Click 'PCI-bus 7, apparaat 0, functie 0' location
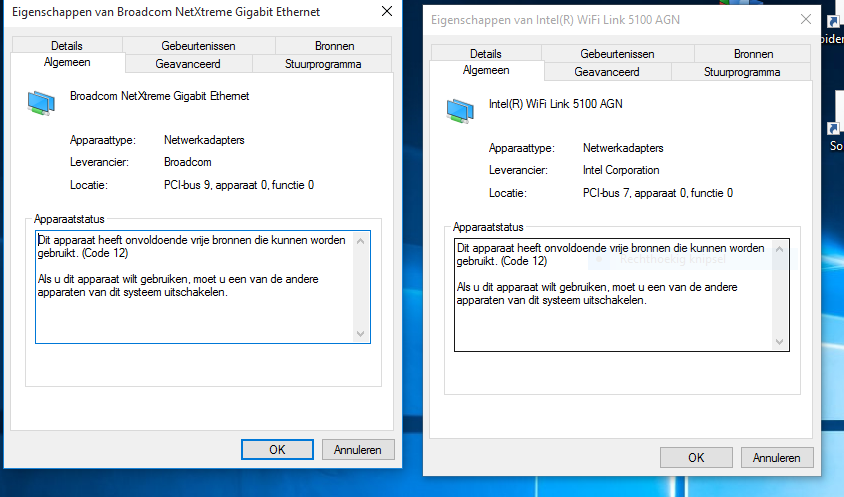Viewport: 844px width, 497px height. click(658, 193)
